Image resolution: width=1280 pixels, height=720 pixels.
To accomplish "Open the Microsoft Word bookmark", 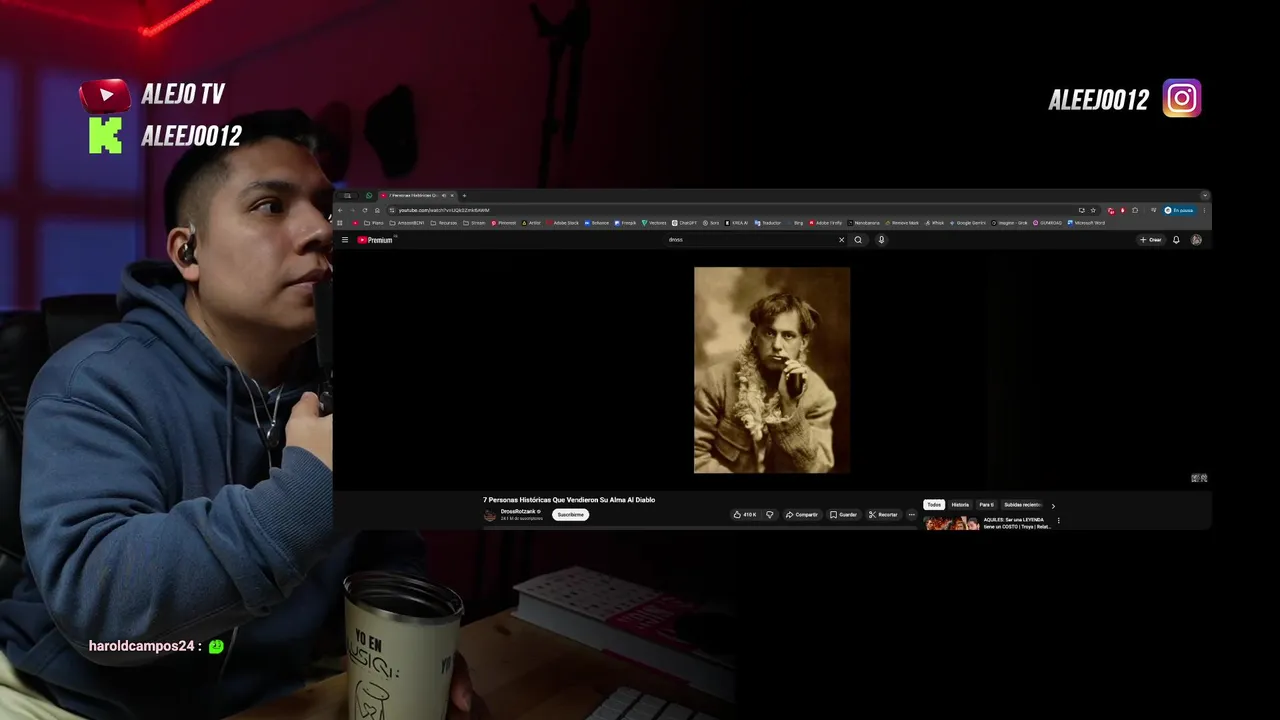I will 1086,223.
